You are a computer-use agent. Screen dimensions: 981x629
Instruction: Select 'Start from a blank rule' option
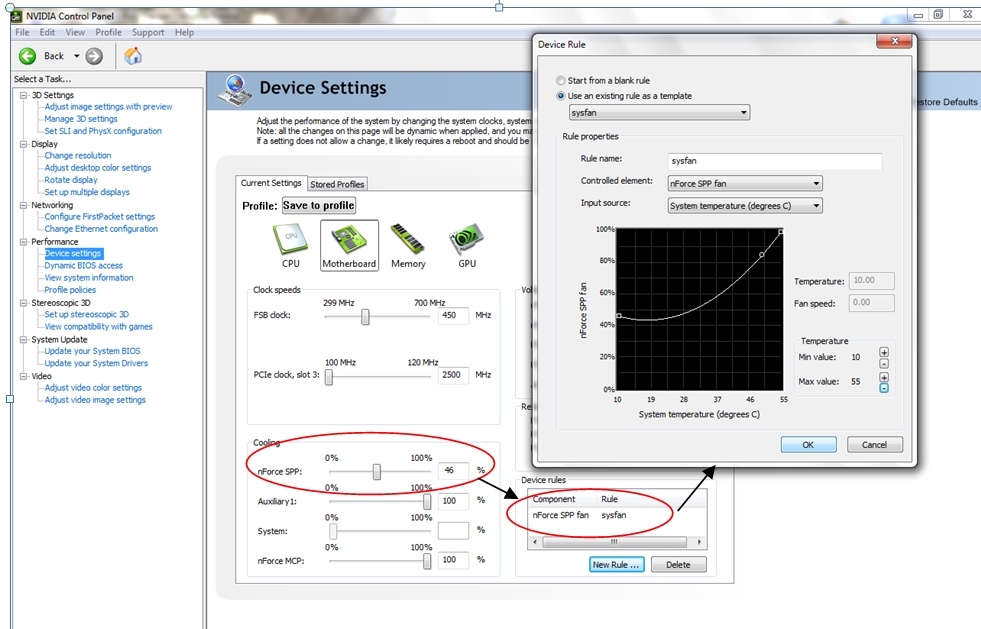pos(561,81)
